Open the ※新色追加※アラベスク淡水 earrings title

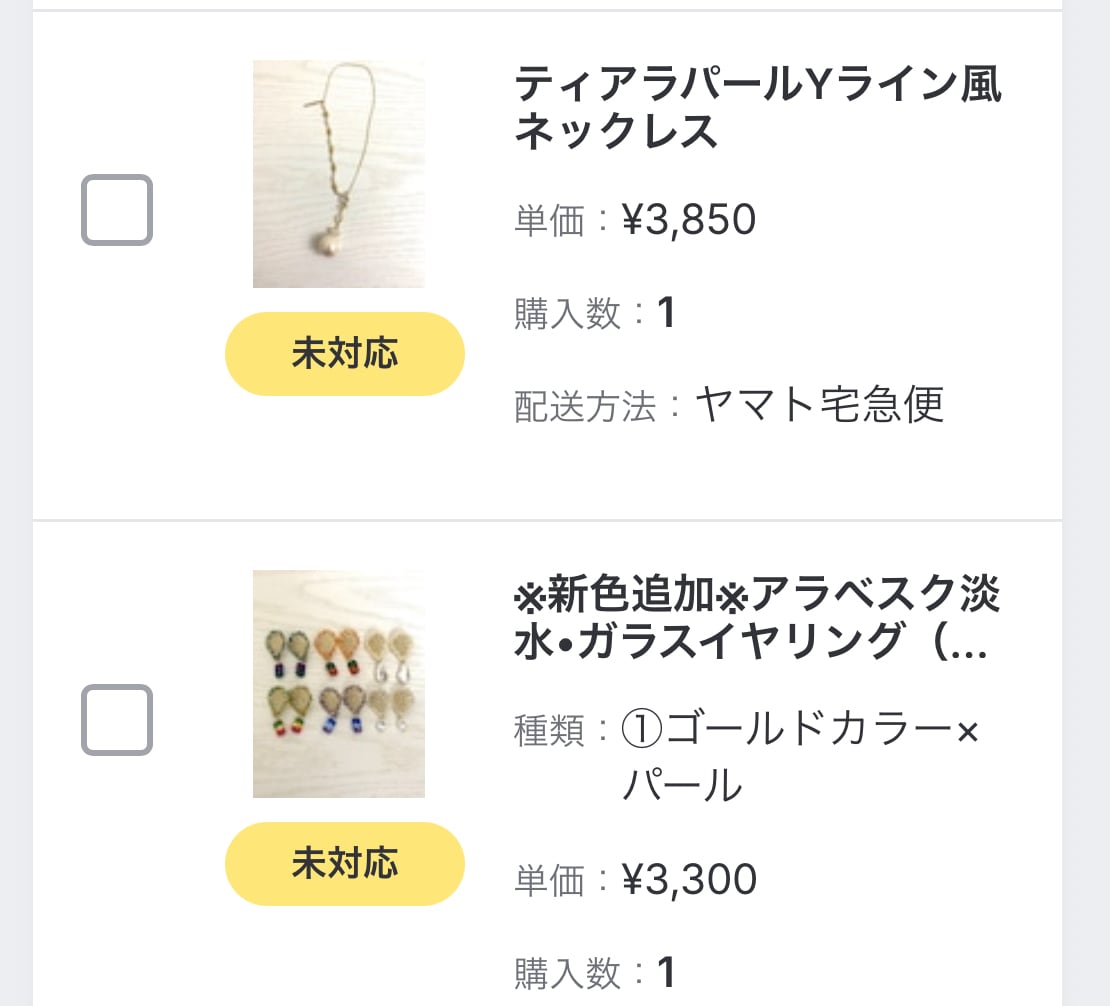pos(757,618)
